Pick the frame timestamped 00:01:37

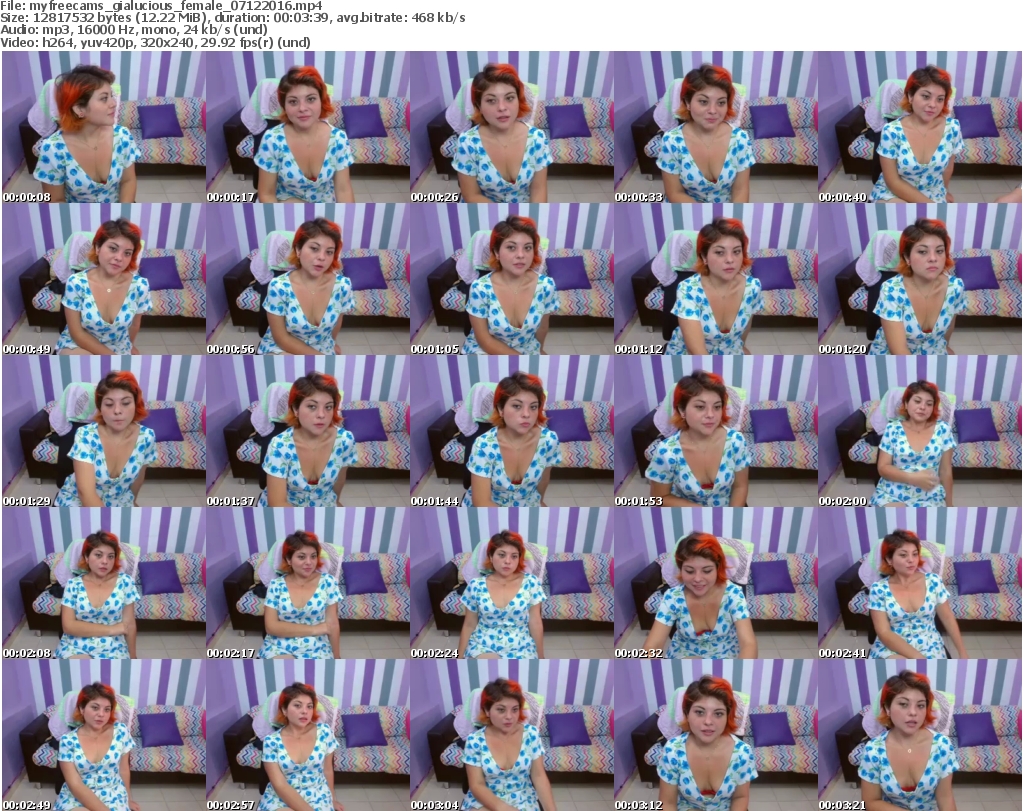click(308, 432)
